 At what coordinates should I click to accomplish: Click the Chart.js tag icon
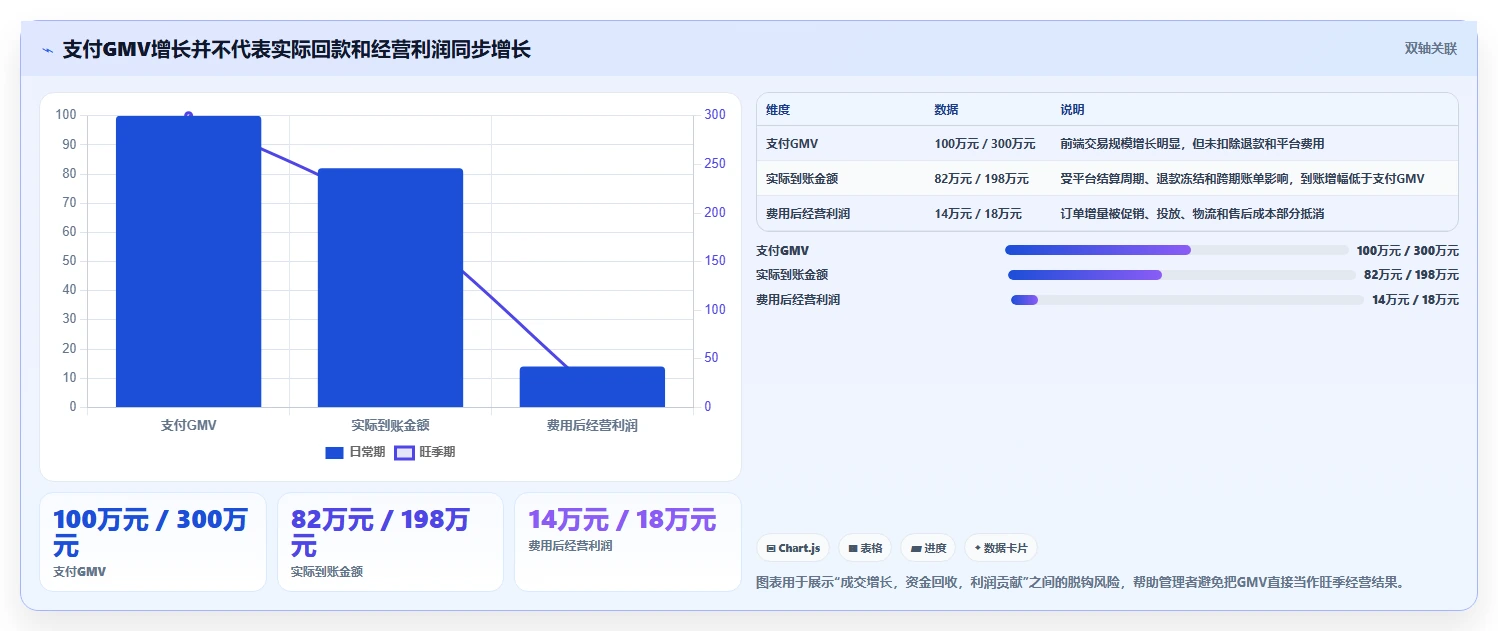pyautogui.click(x=771, y=548)
